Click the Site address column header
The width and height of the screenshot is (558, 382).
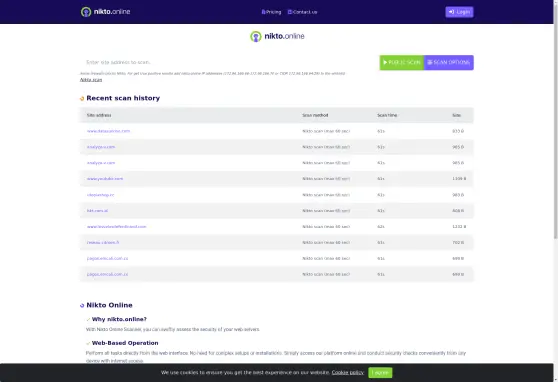(99, 115)
